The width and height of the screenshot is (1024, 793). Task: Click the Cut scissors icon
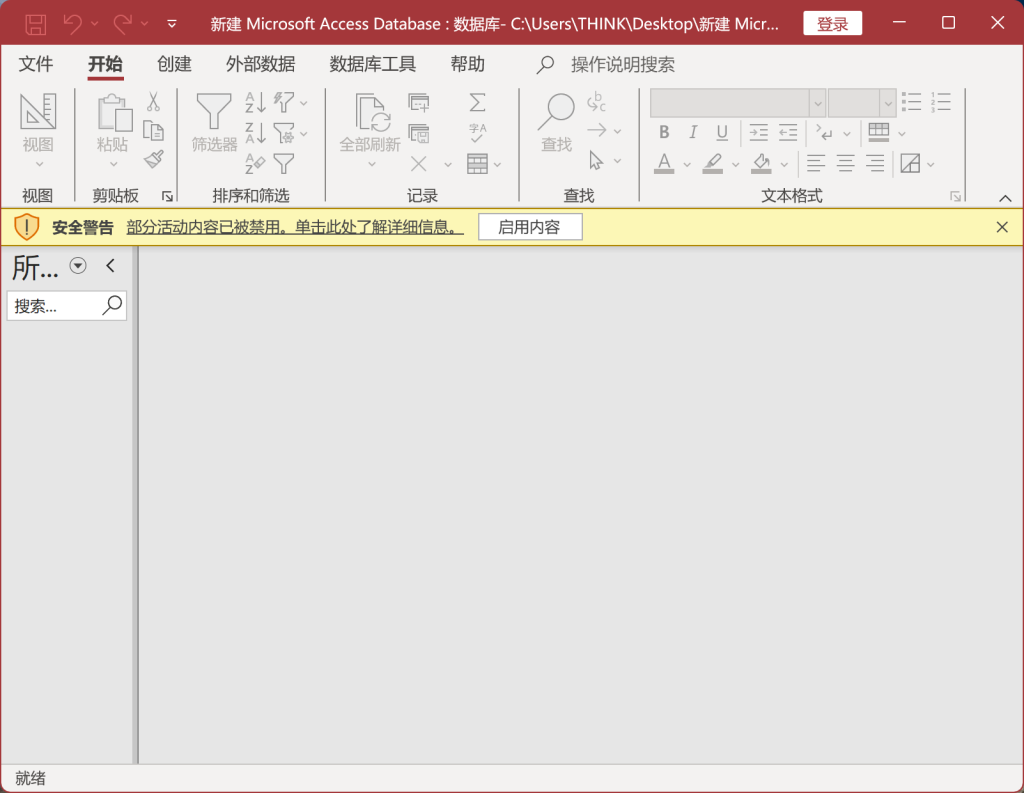coord(153,101)
